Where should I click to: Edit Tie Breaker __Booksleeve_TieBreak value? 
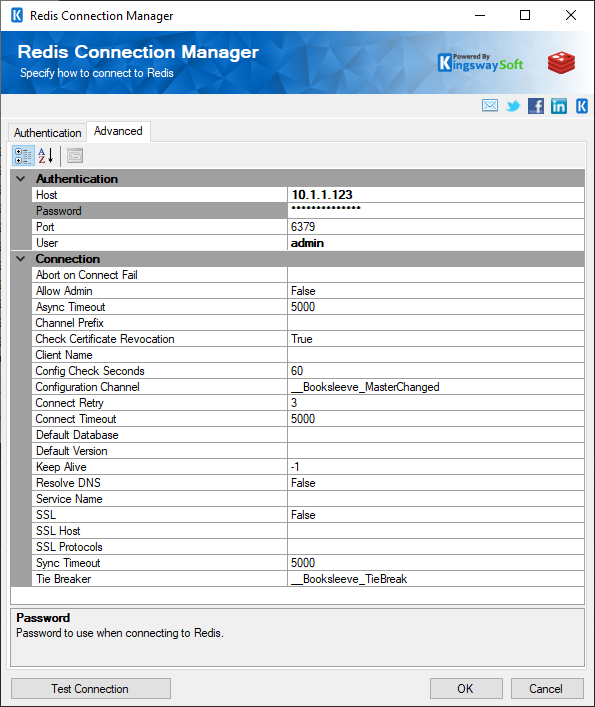click(x=436, y=579)
